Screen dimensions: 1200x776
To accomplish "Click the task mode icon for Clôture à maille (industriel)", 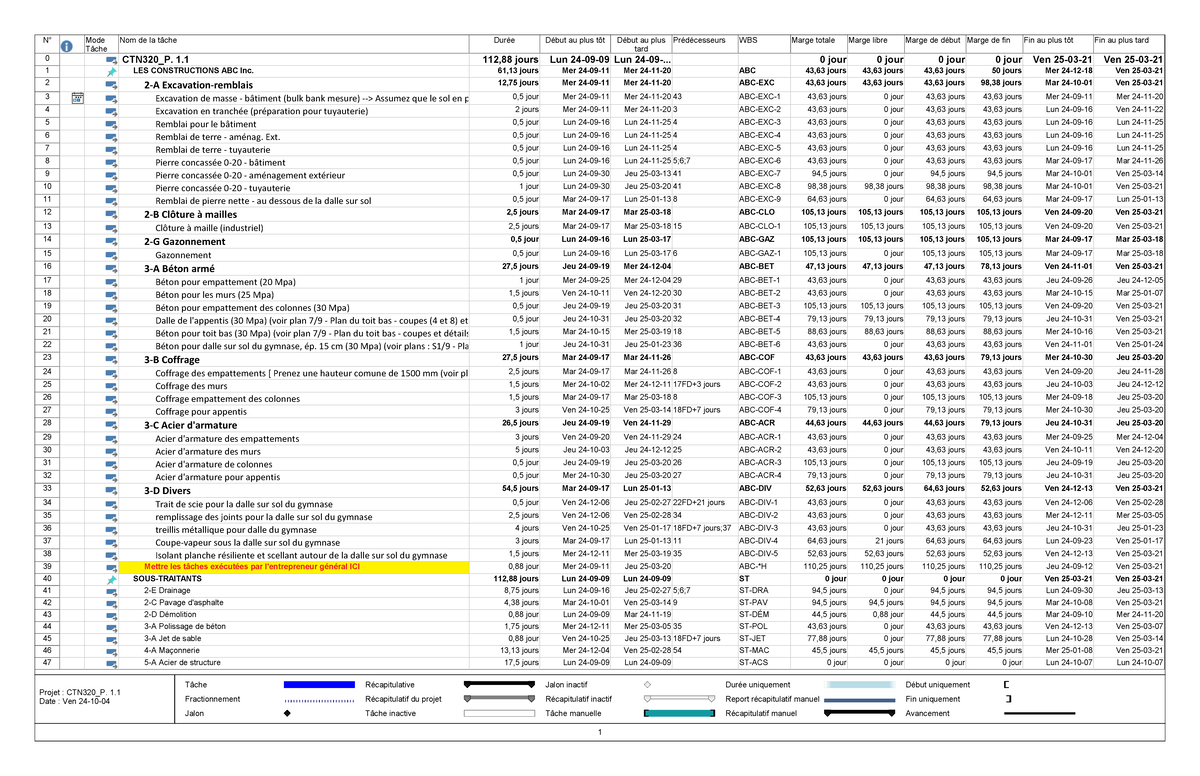I will 111,228.
